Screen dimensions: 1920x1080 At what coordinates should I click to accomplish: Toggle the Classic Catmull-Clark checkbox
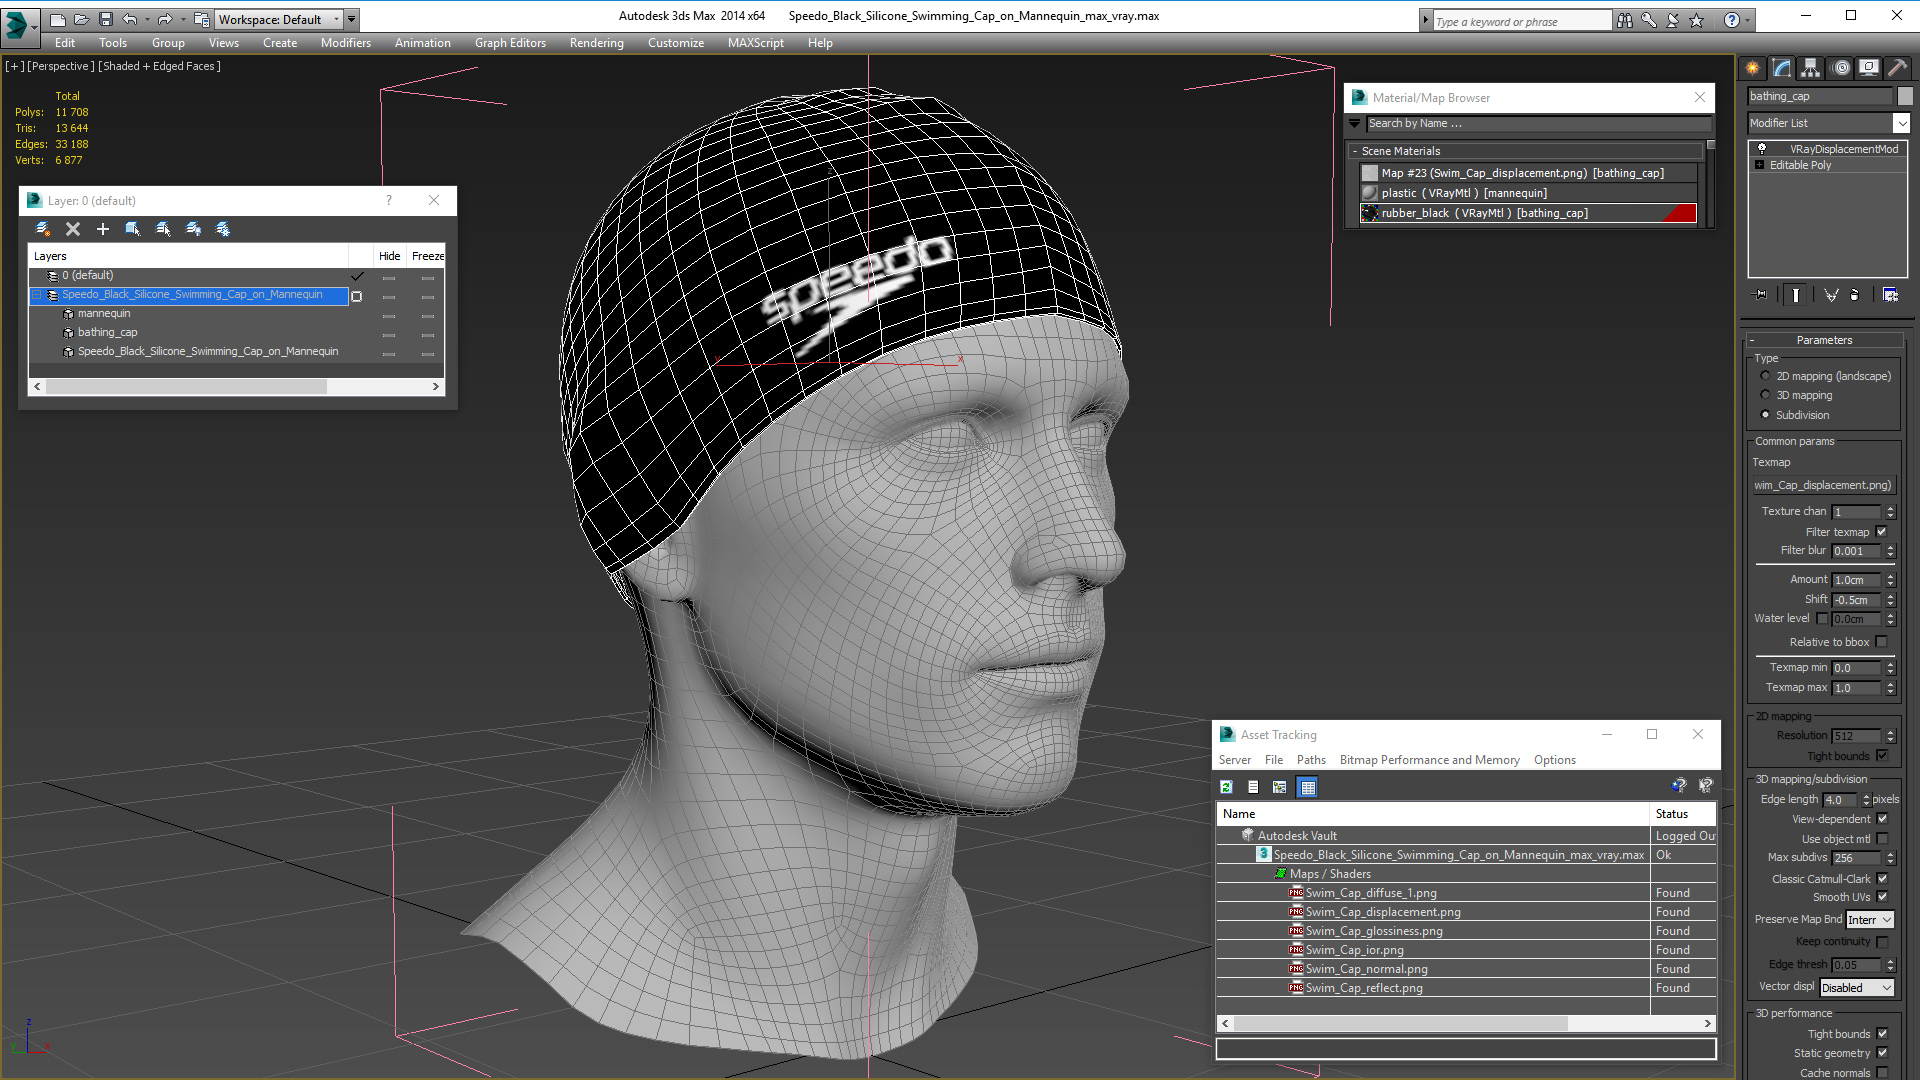[1882, 879]
